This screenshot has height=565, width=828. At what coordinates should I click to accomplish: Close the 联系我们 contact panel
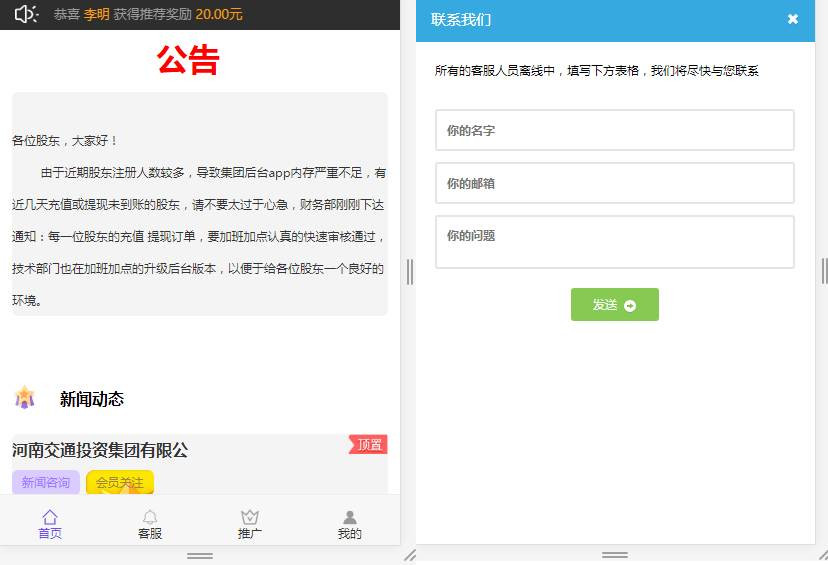tap(793, 20)
